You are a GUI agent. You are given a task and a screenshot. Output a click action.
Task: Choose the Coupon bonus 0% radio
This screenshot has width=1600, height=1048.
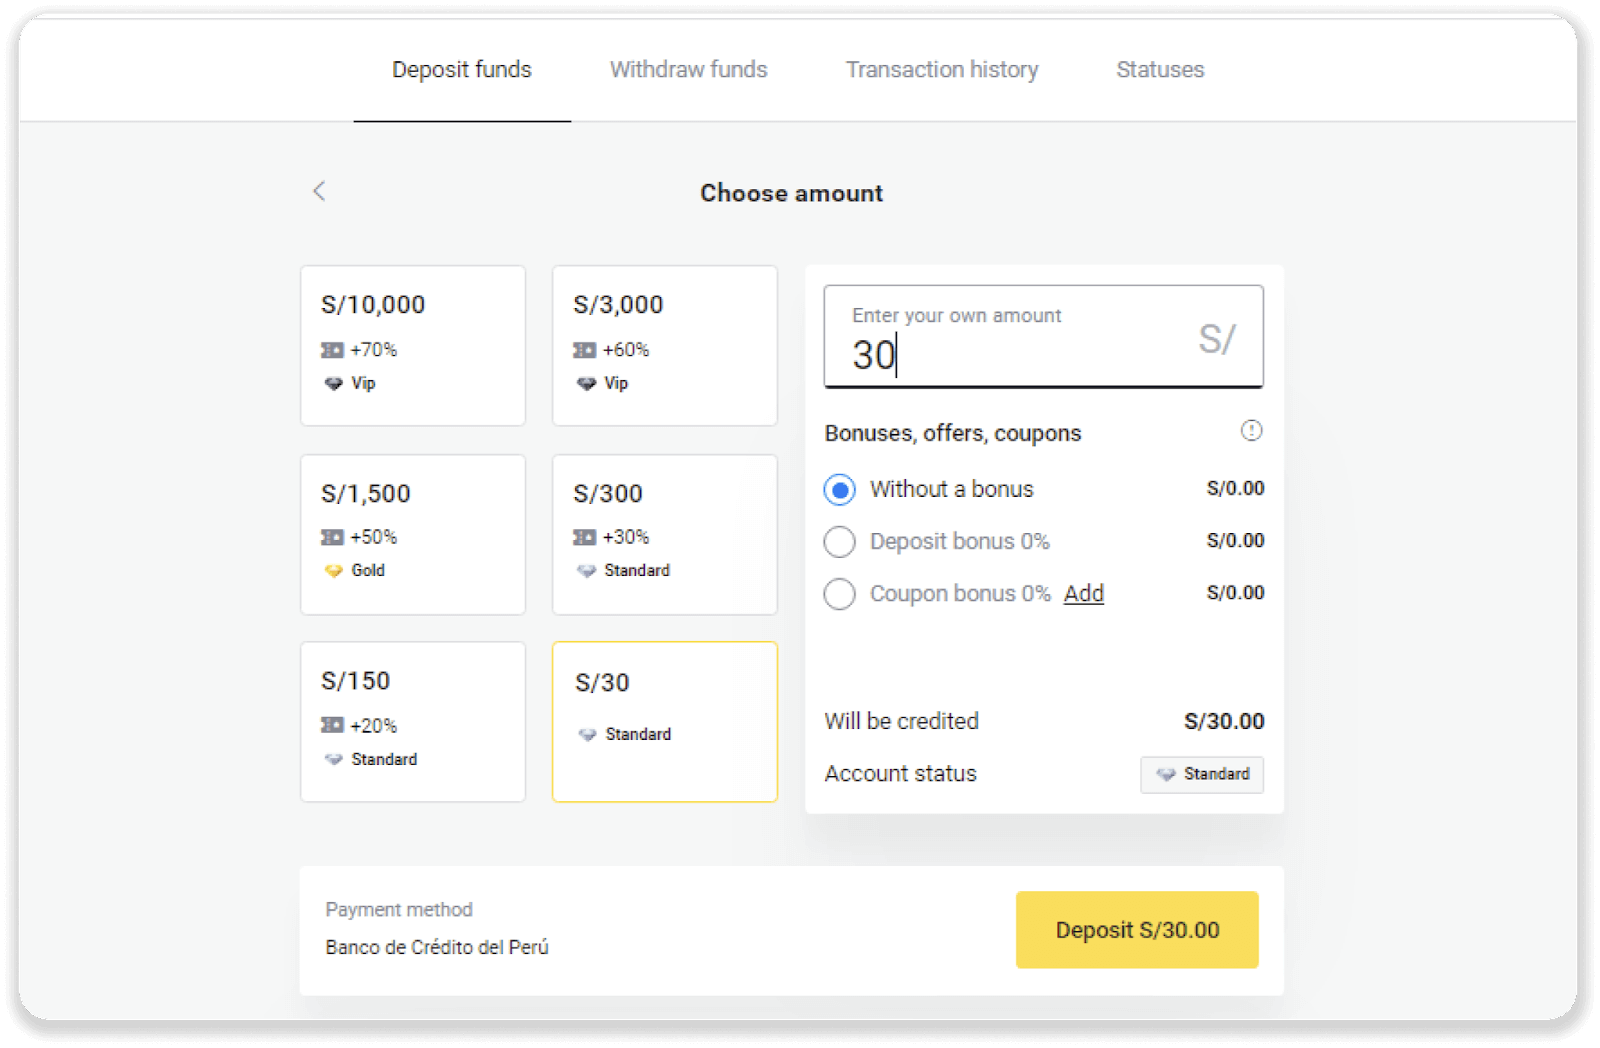[x=840, y=594]
